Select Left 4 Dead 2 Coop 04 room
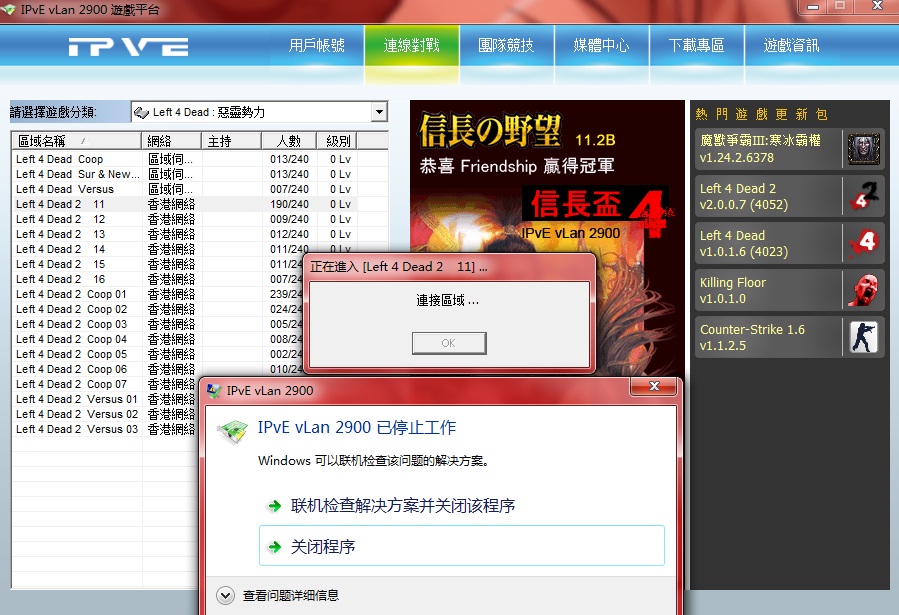 [158, 339]
